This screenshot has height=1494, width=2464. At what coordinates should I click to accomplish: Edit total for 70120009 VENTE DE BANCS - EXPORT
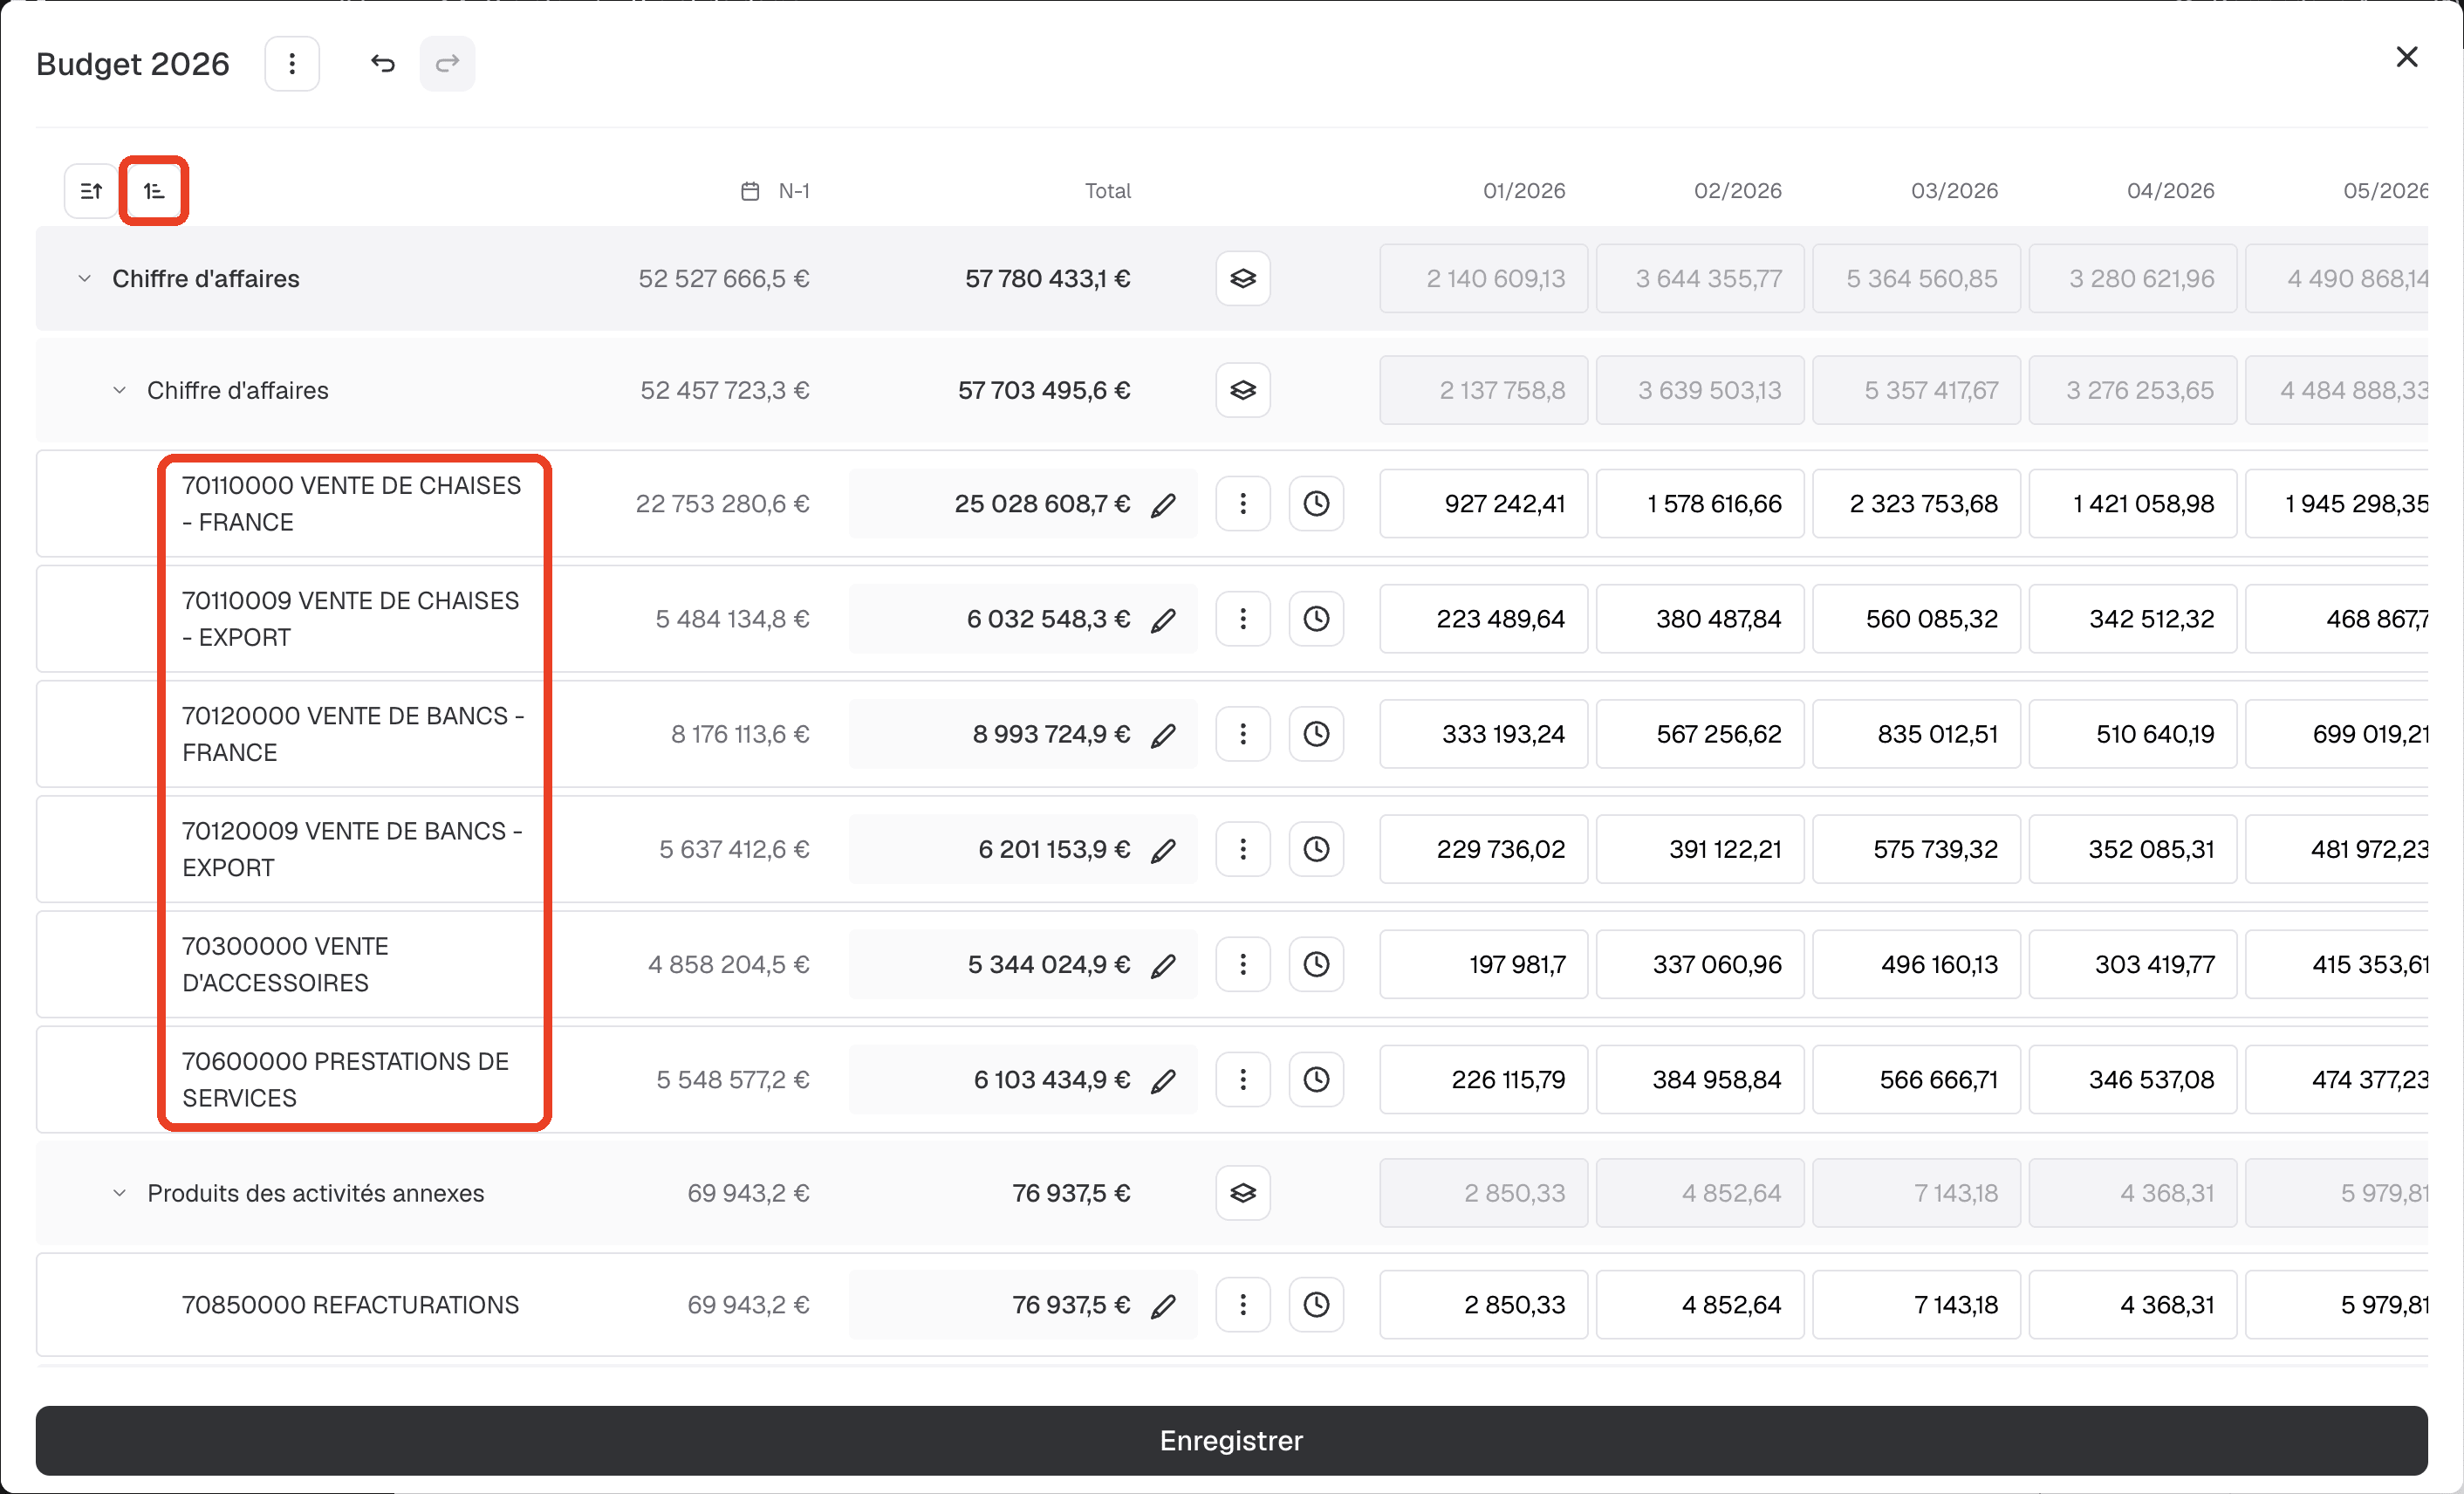1163,850
